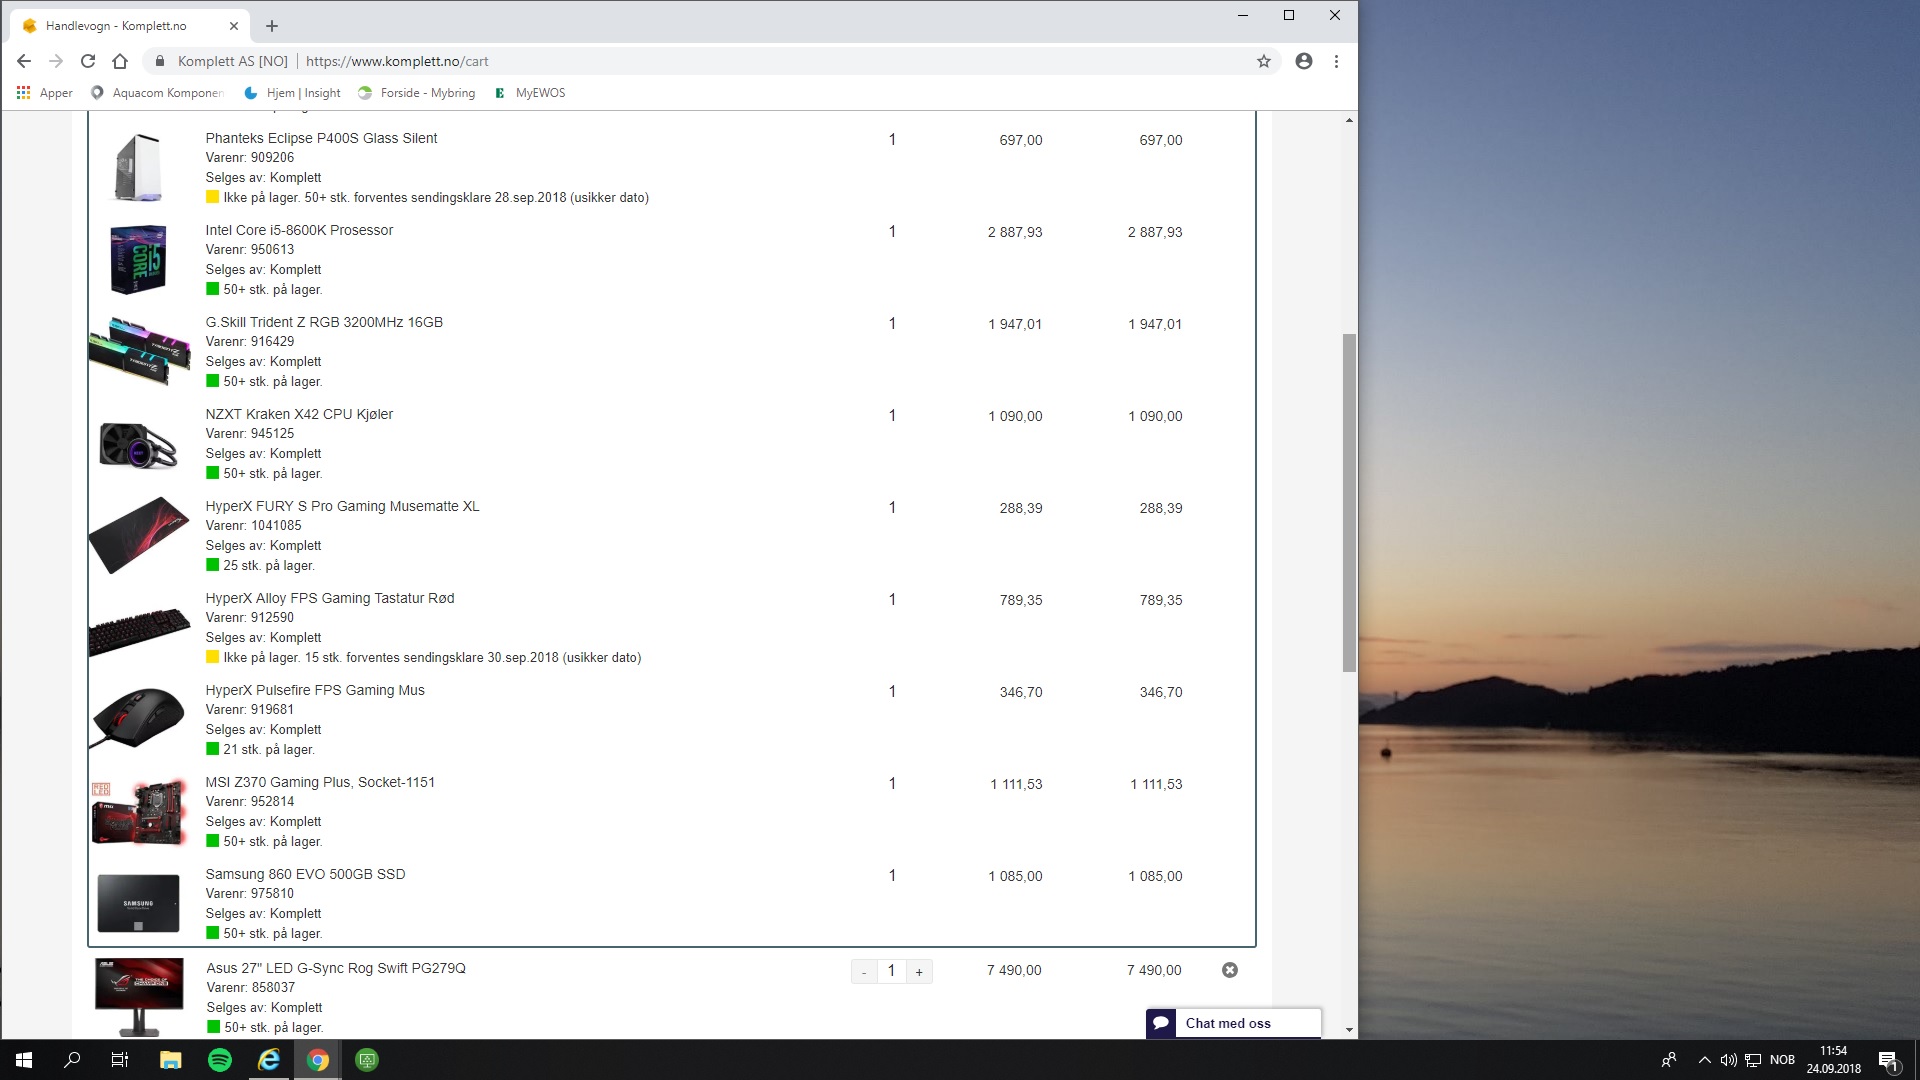Open HyperX FURY S Pro Gaming Musematte XL

tap(342, 506)
